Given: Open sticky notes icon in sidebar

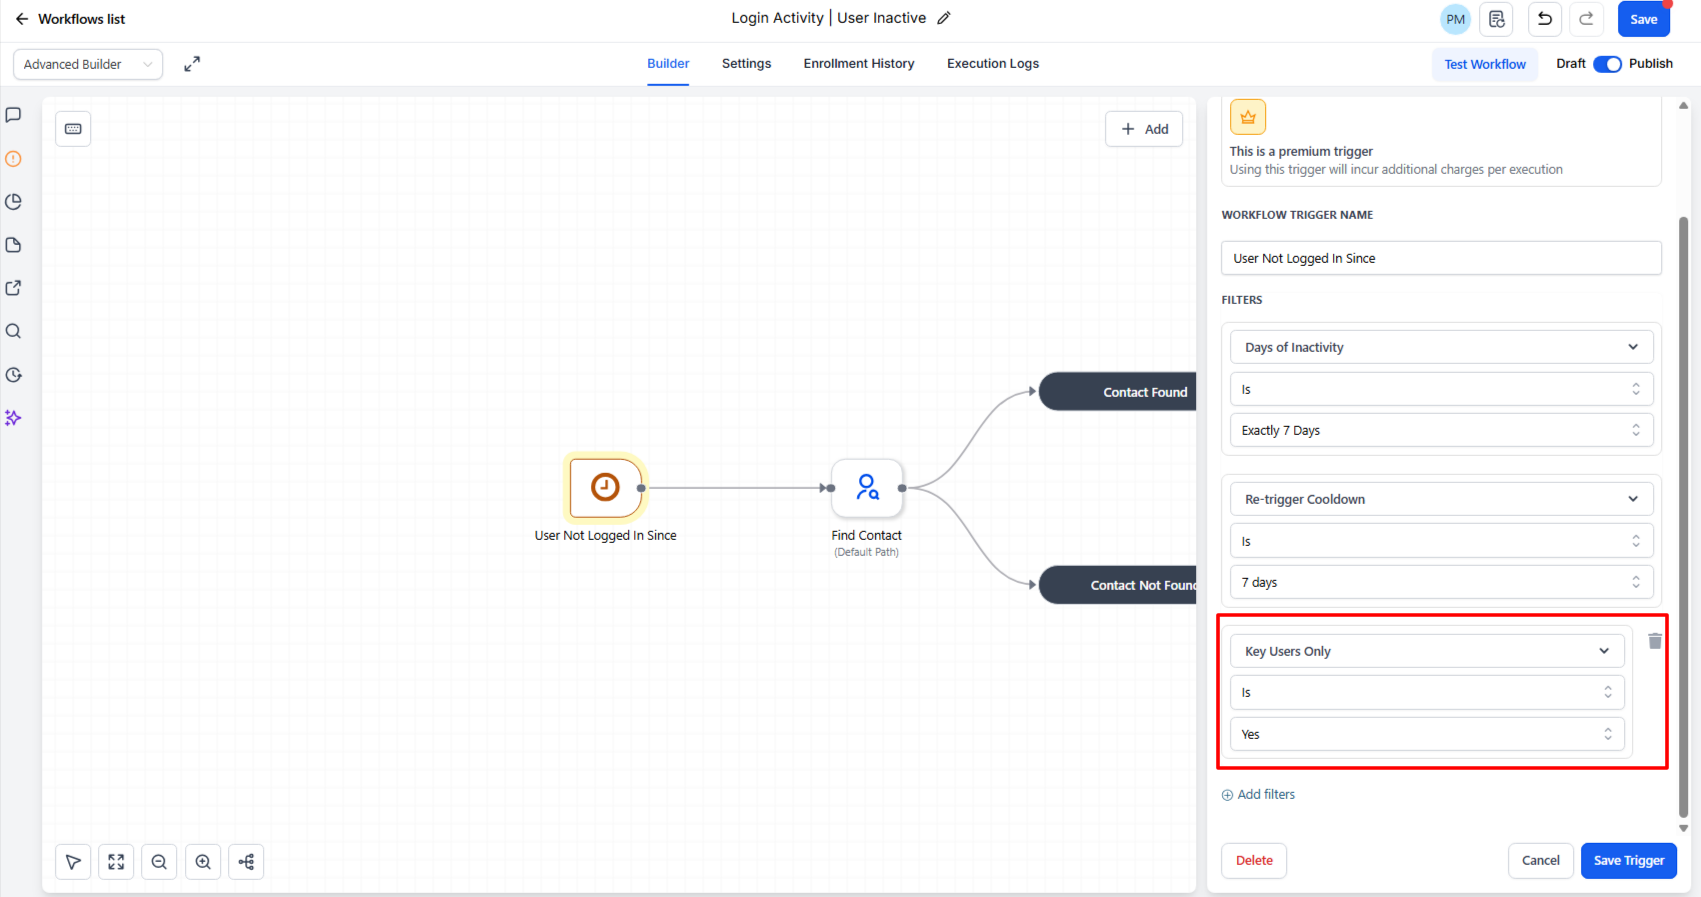Looking at the screenshot, I should [13, 245].
